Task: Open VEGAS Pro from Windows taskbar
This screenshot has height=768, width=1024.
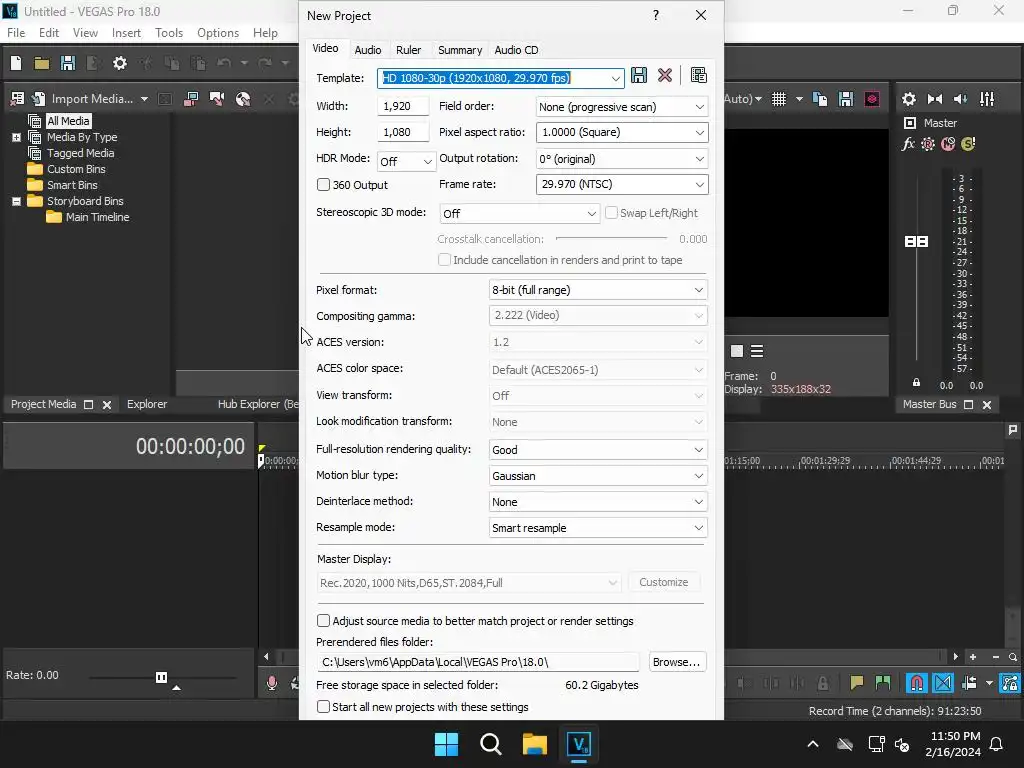Action: click(x=579, y=744)
